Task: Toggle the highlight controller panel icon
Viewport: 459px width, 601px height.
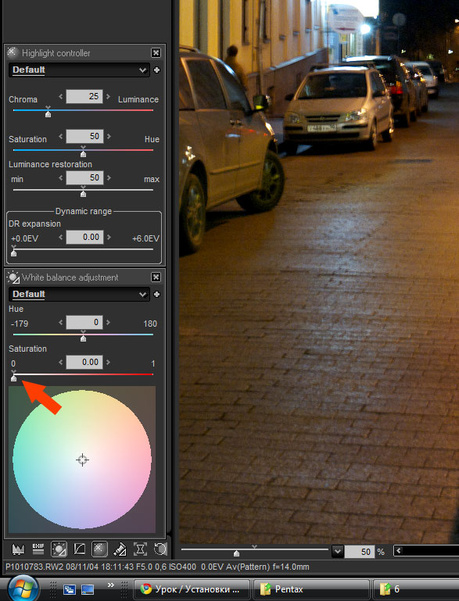Action: pos(99,550)
